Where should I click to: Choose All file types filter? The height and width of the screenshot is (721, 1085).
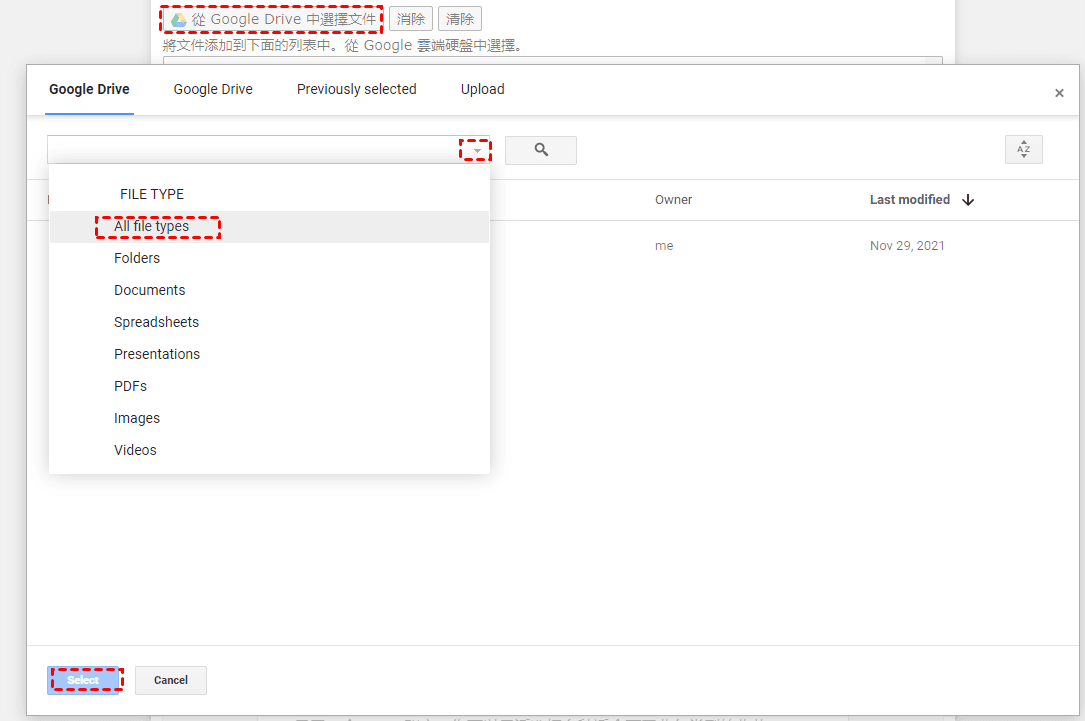click(x=269, y=226)
